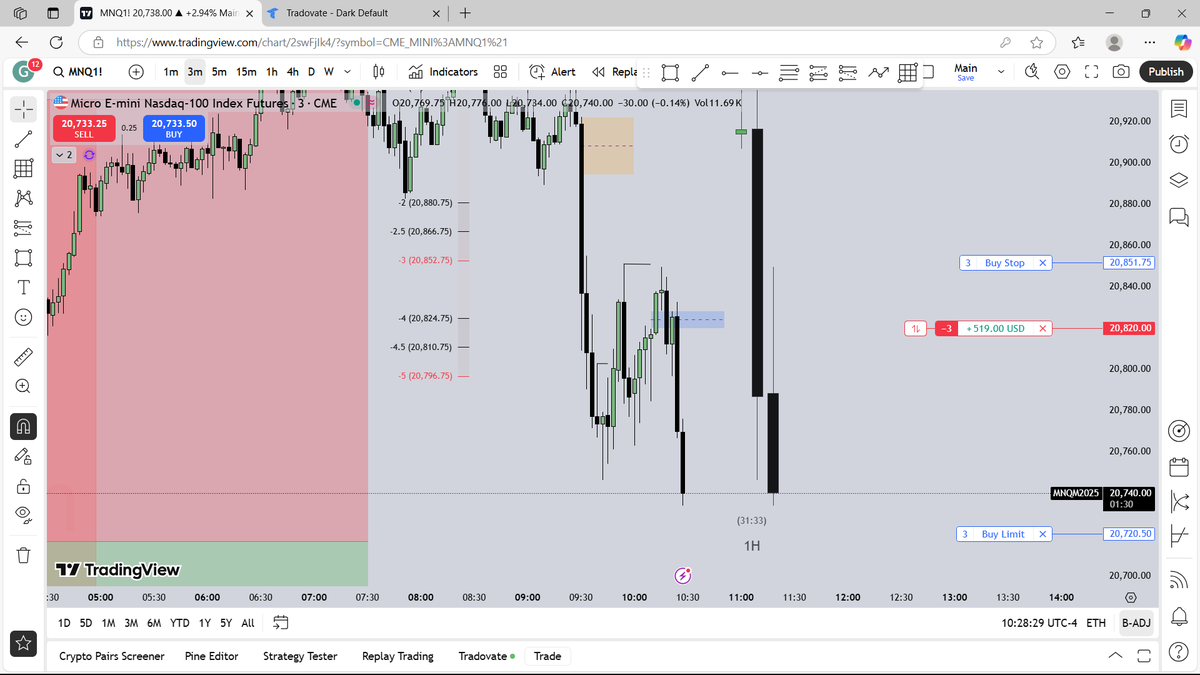The width and height of the screenshot is (1200, 675).
Task: Open the object tree layers panel
Action: [1178, 180]
